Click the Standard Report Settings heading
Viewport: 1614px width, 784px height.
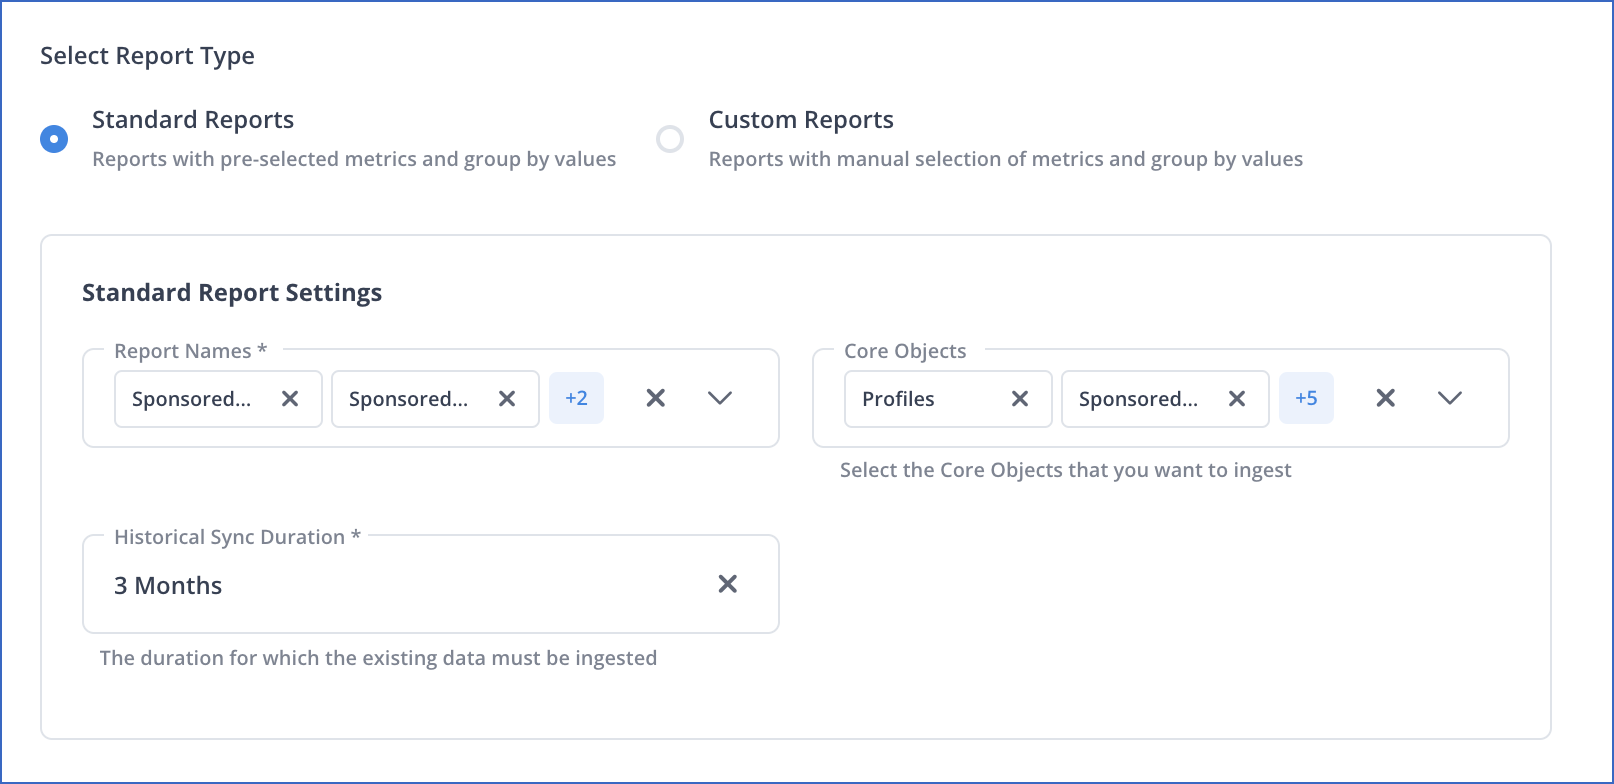coord(232,293)
